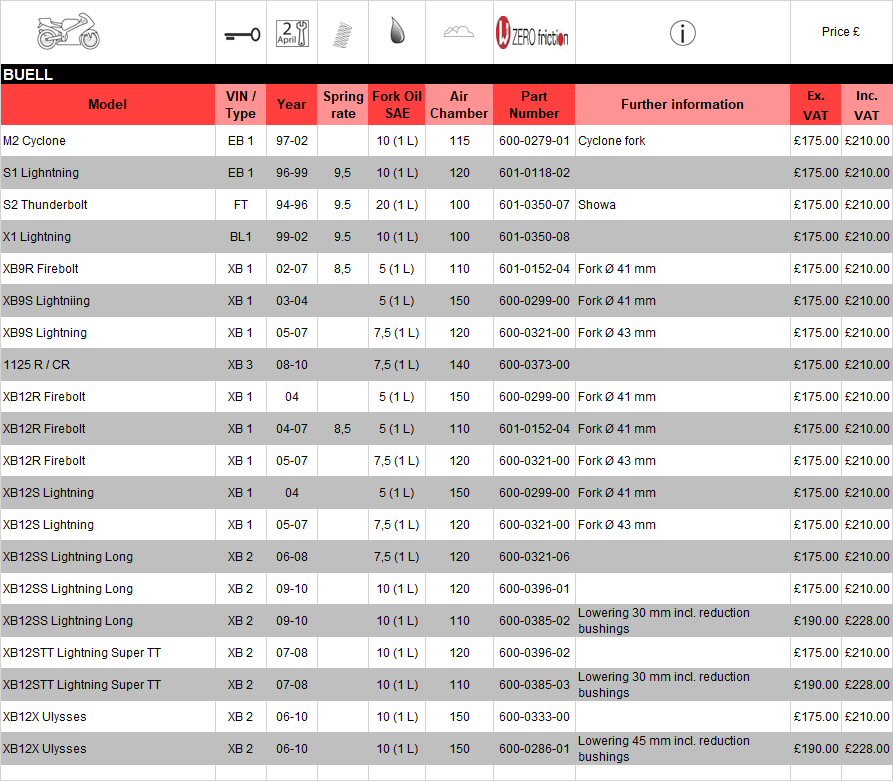Click the Model column header
The image size is (893, 781).
pos(108,105)
